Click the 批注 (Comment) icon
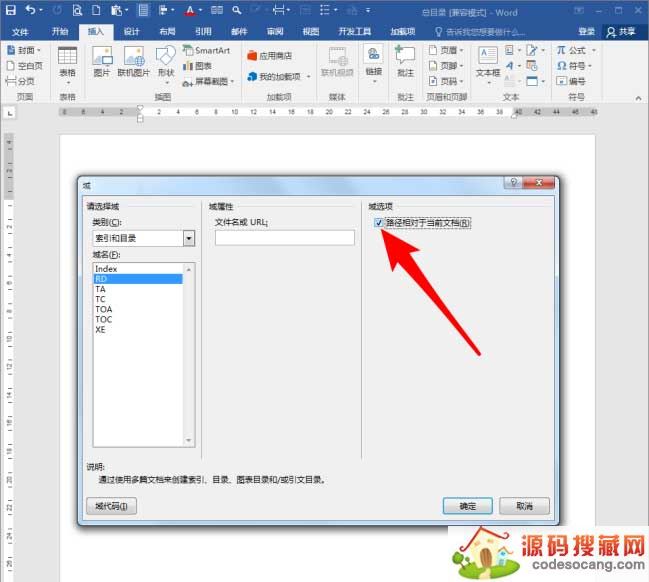 [404, 60]
